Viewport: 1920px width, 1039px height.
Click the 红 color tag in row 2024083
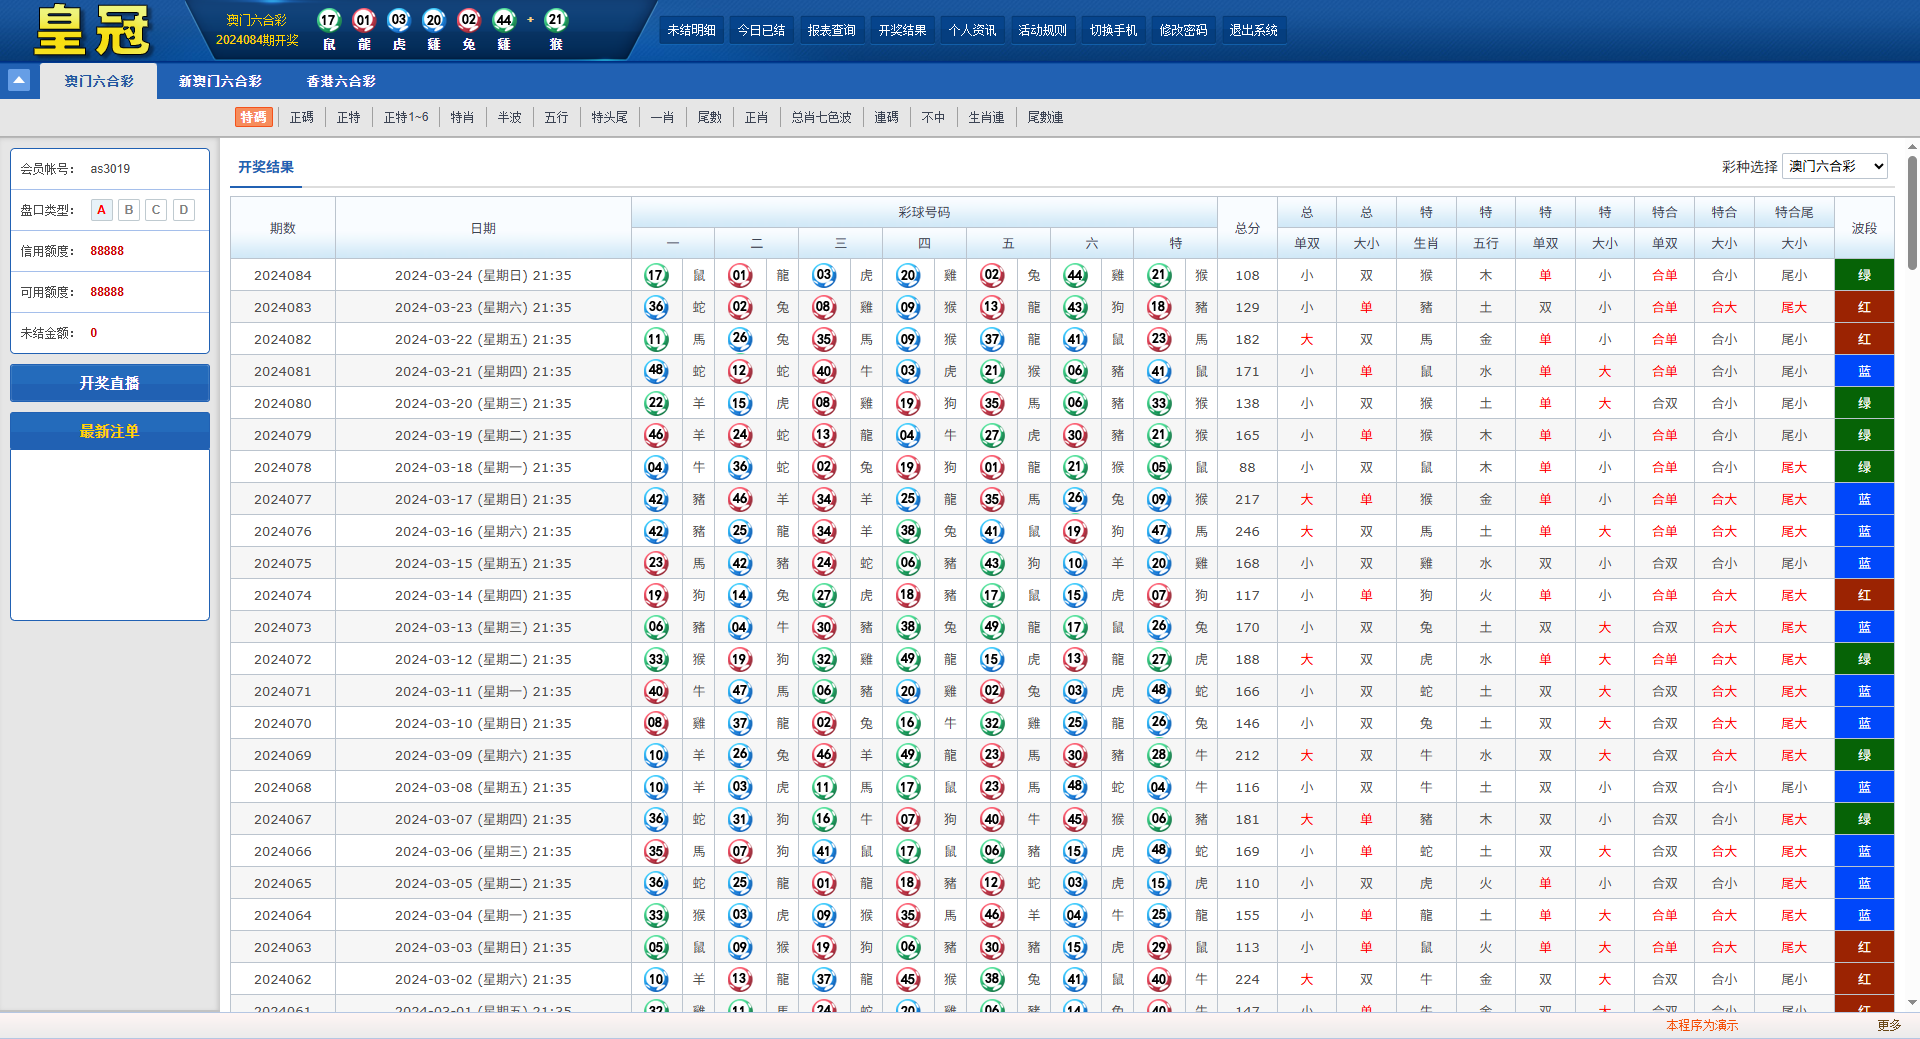click(1863, 307)
